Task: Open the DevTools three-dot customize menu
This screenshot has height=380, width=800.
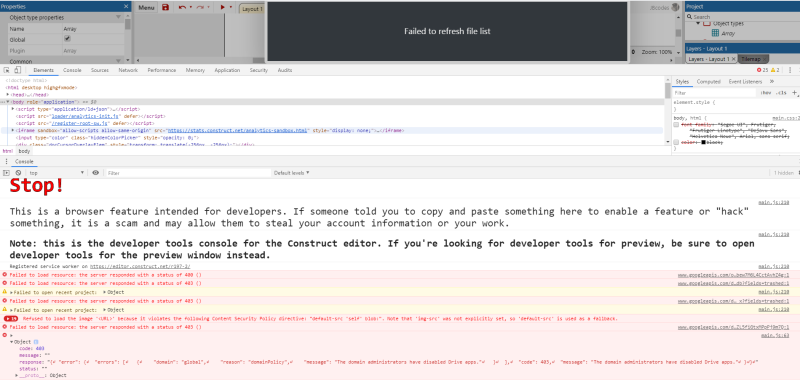Action: [789, 70]
